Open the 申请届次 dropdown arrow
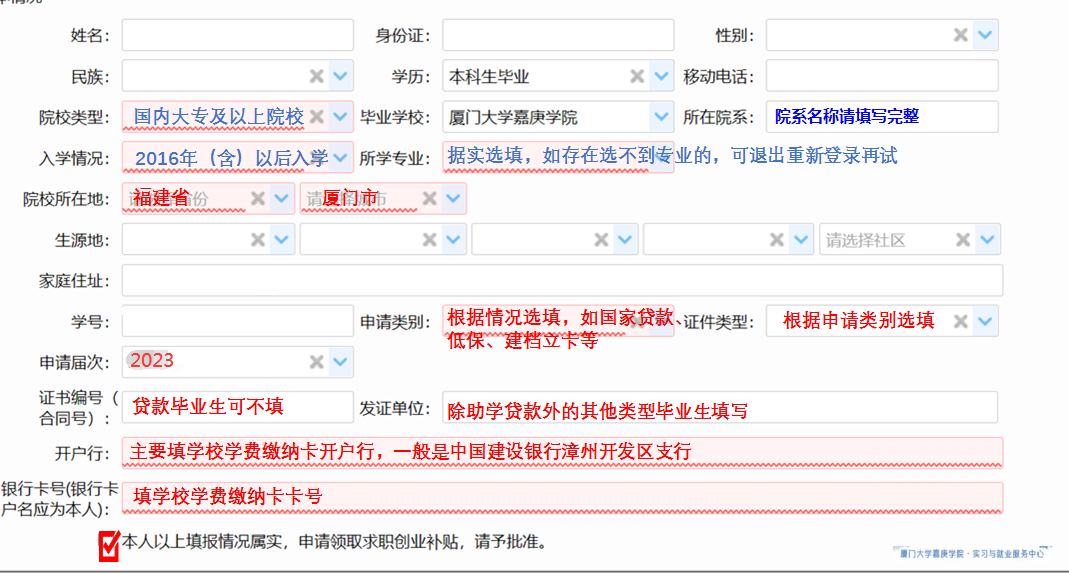This screenshot has height=573, width=1069. tap(341, 362)
